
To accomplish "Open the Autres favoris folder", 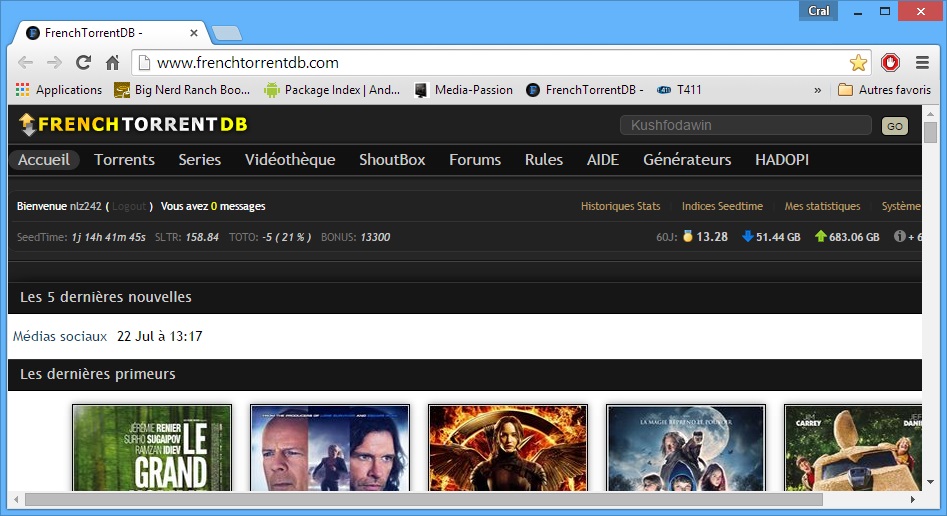I will pyautogui.click(x=885, y=90).
